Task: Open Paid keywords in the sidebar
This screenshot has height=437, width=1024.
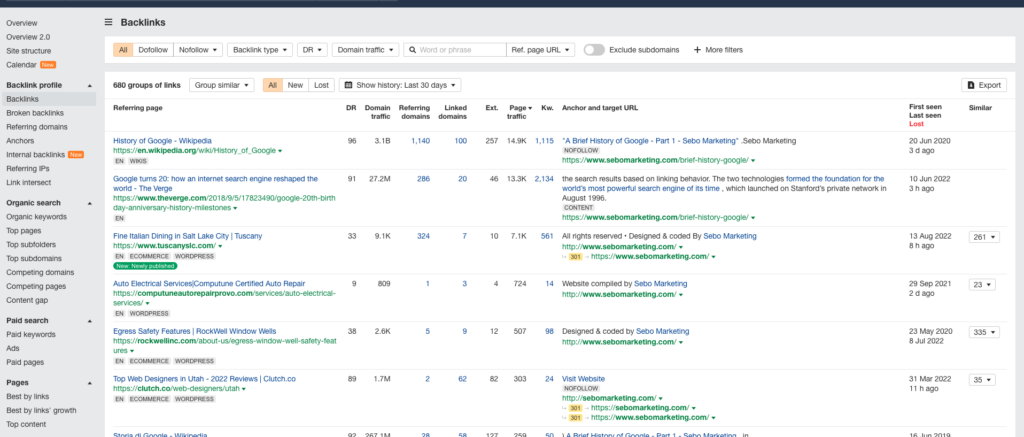Action: pyautogui.click(x=31, y=334)
